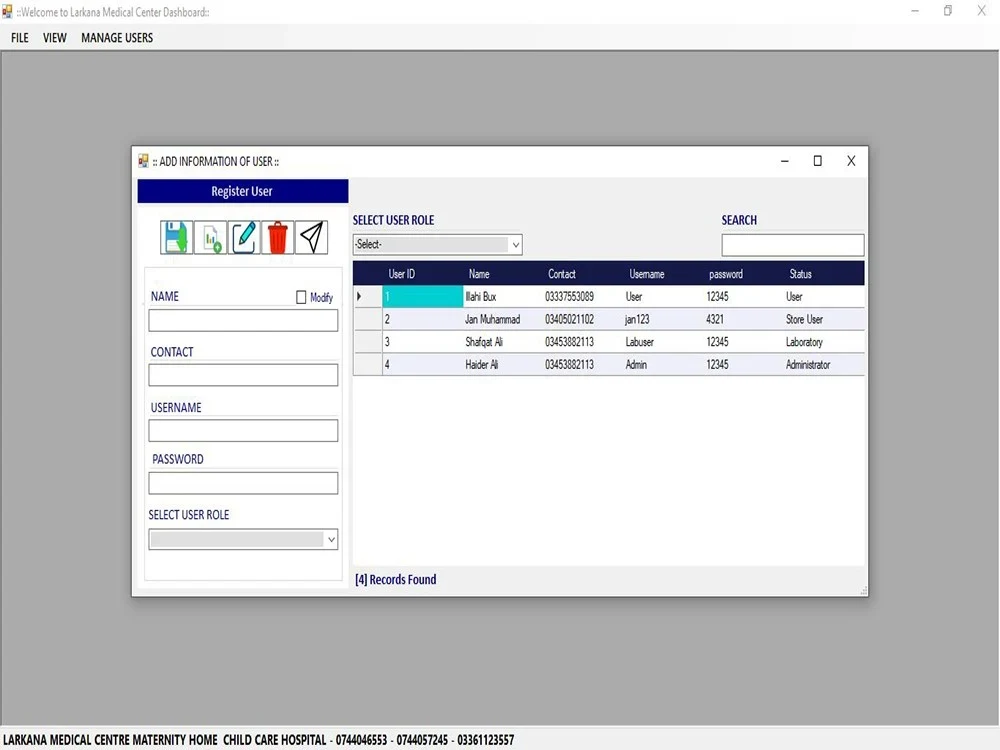Image resolution: width=1000 pixels, height=750 pixels.
Task: Open the FILE menu
Action: pyautogui.click(x=19, y=37)
